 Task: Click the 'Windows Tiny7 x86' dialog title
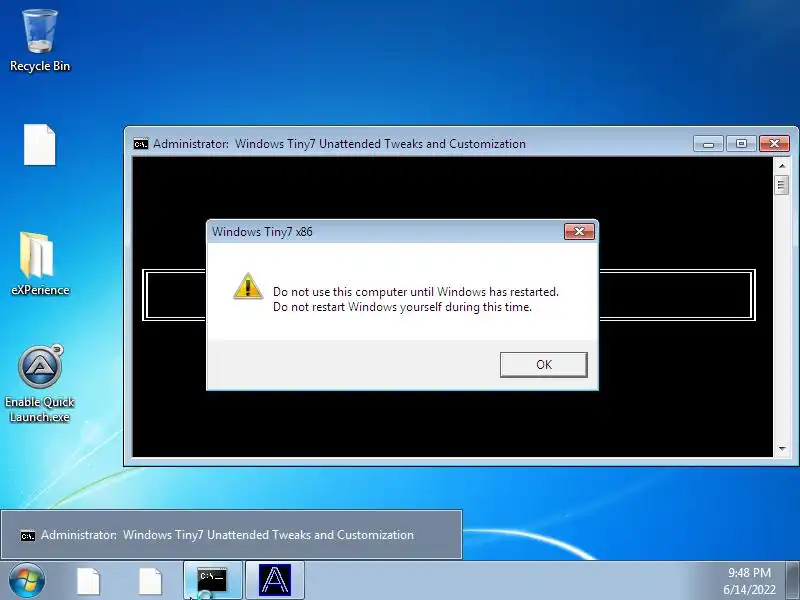tap(262, 232)
